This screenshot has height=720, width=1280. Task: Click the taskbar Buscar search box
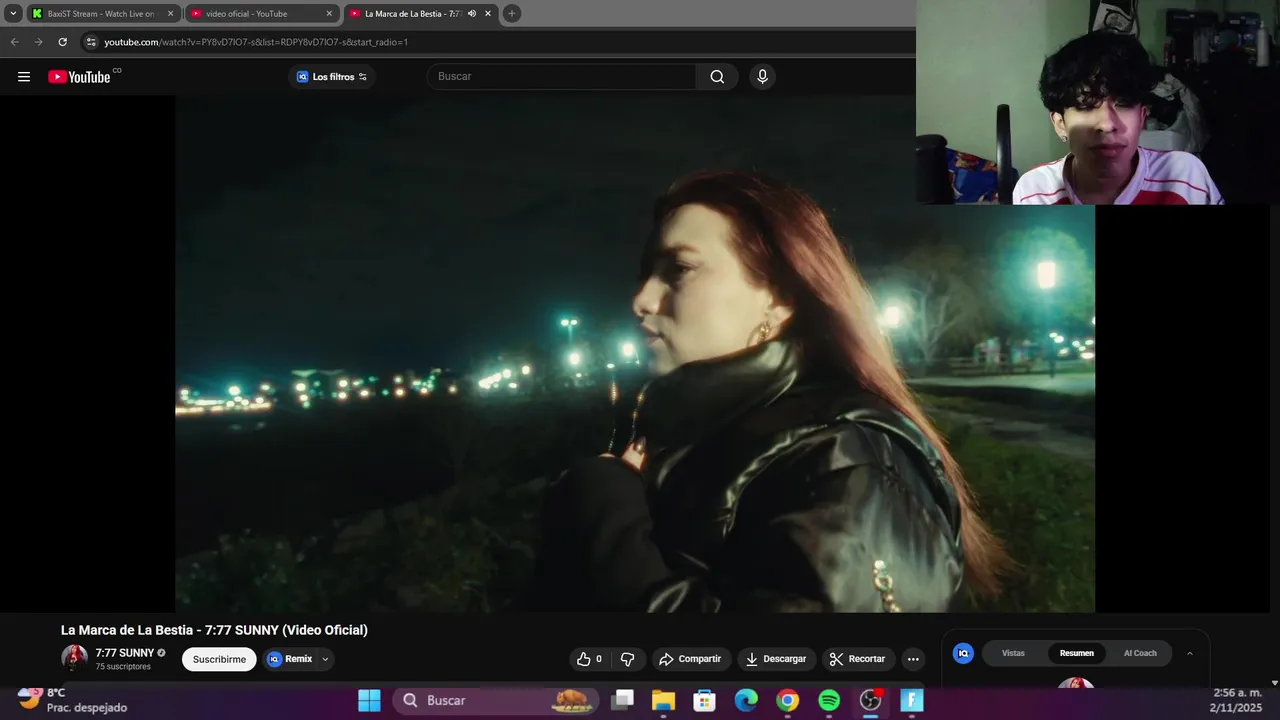pos(495,701)
